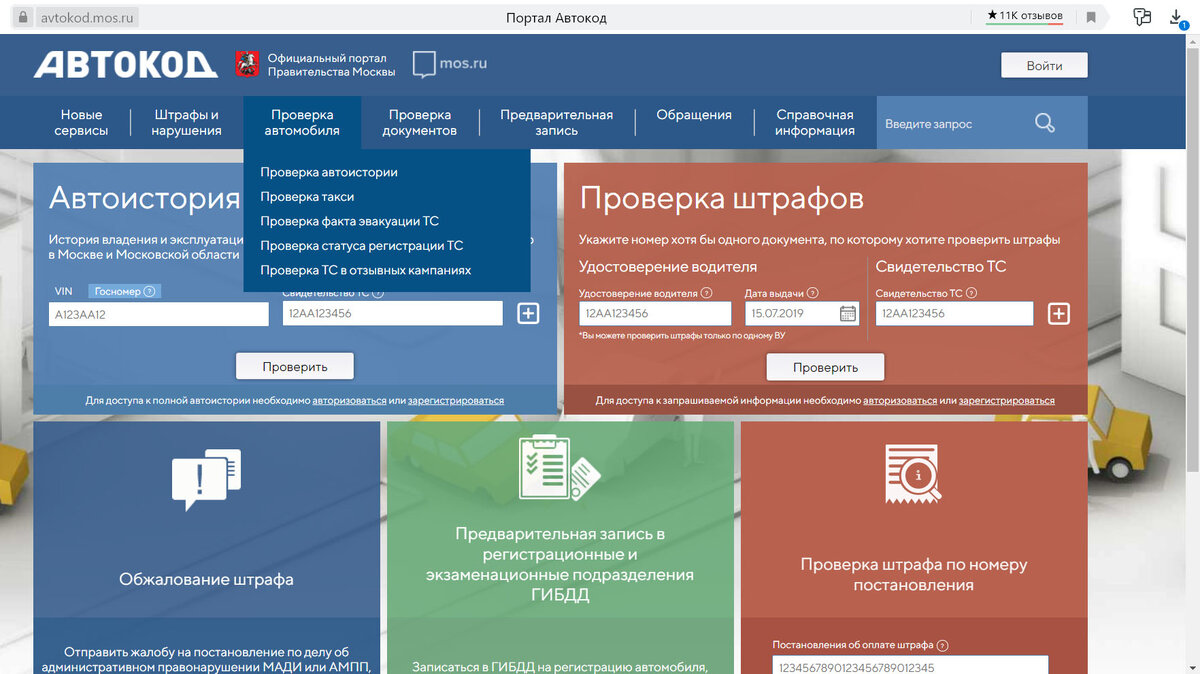The height and width of the screenshot is (674, 1200).
Task: Focus the Введите запрос search field
Action: [x=955, y=124]
